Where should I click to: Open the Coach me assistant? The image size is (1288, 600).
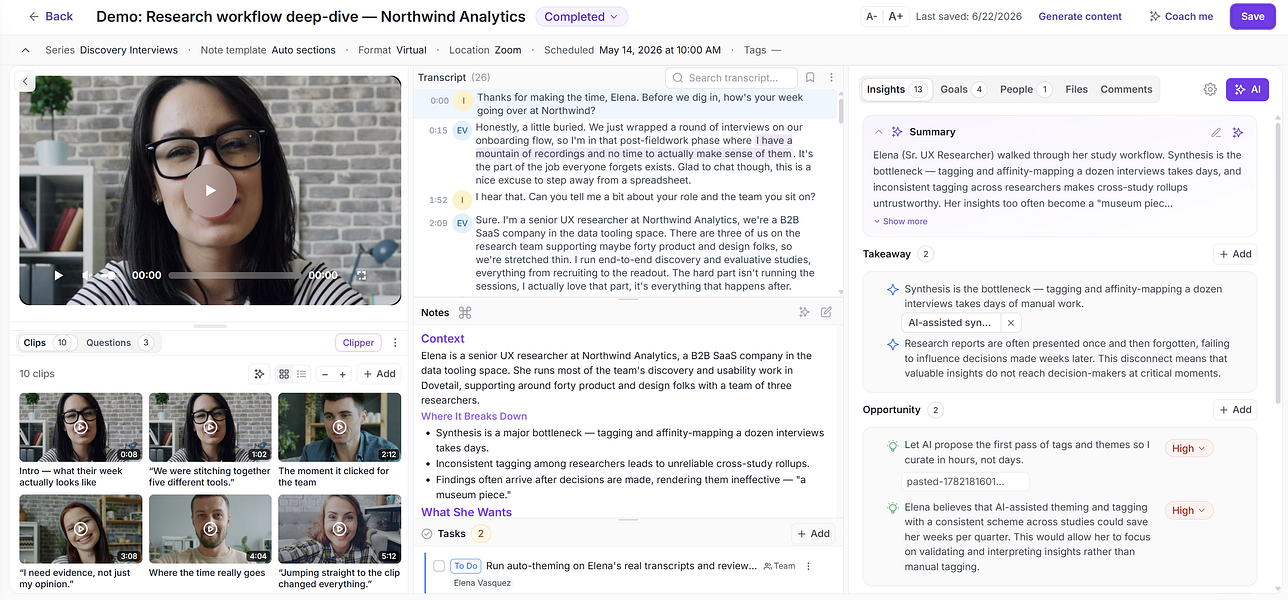1181,16
